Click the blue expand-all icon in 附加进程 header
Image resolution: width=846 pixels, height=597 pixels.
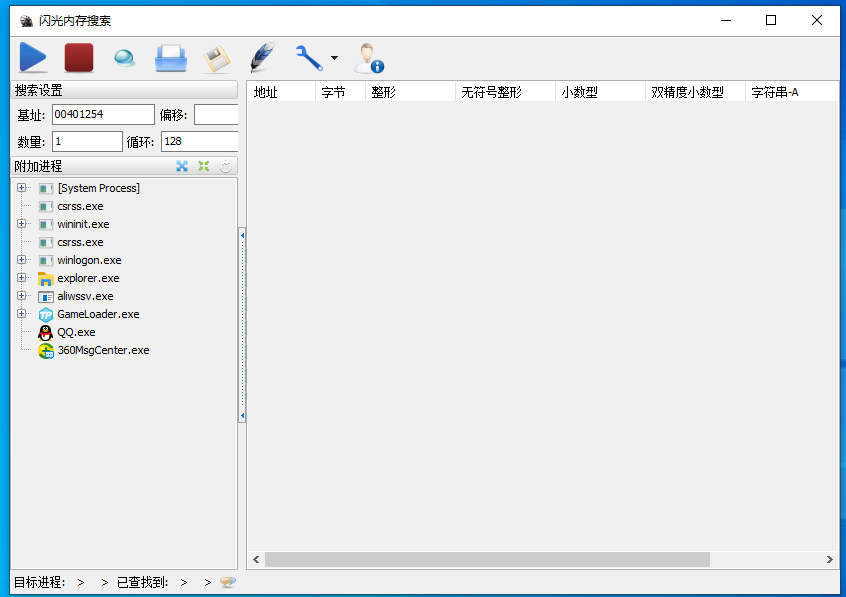(182, 166)
